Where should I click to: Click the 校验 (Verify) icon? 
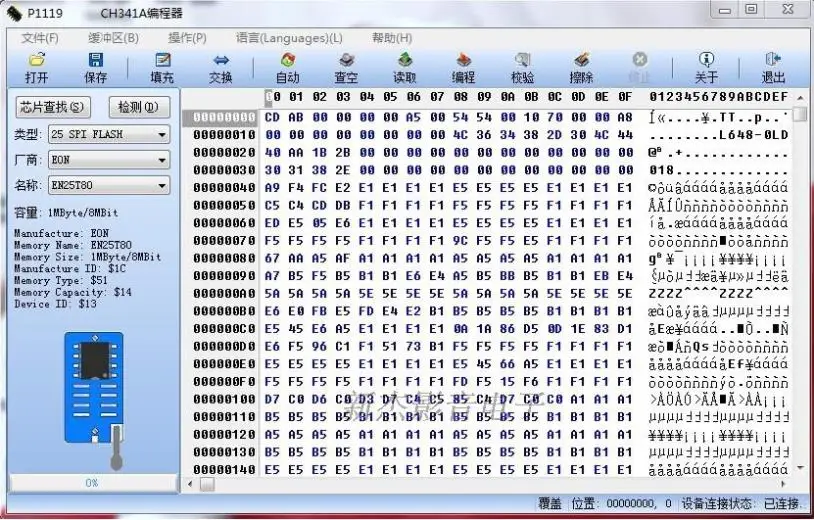522,60
